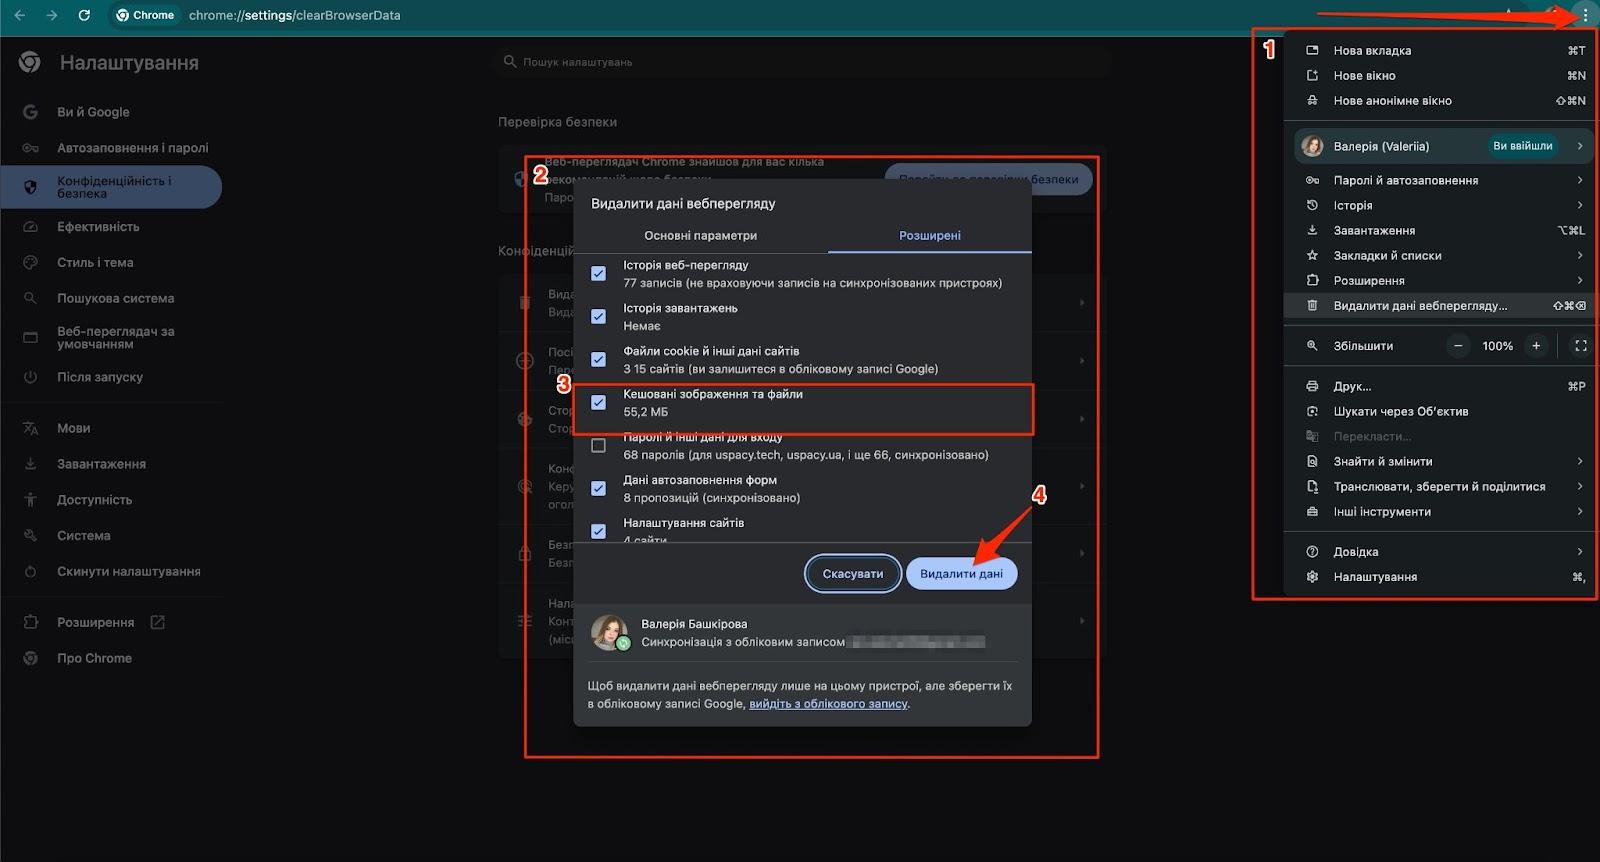The width and height of the screenshot is (1600, 862).
Task: Expand the Валерія (Valeriia) profile submenu
Action: (1580, 146)
